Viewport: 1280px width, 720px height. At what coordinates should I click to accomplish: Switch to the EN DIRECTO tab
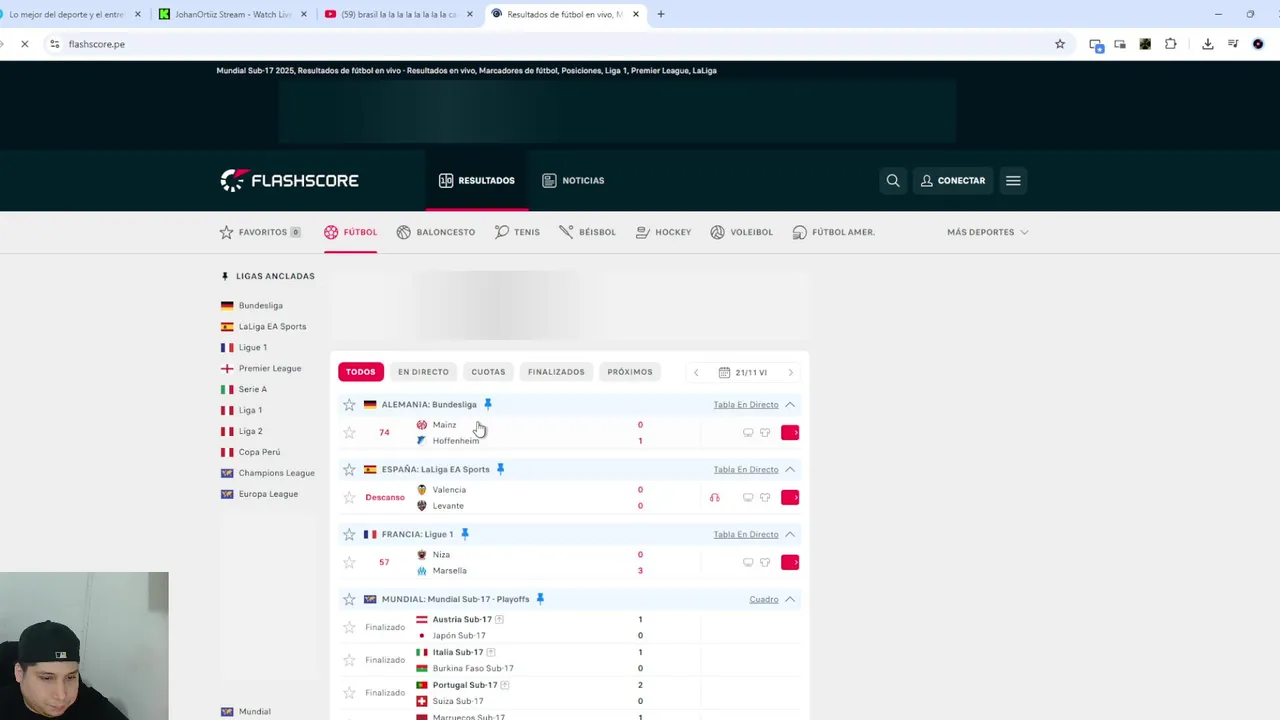click(x=423, y=372)
